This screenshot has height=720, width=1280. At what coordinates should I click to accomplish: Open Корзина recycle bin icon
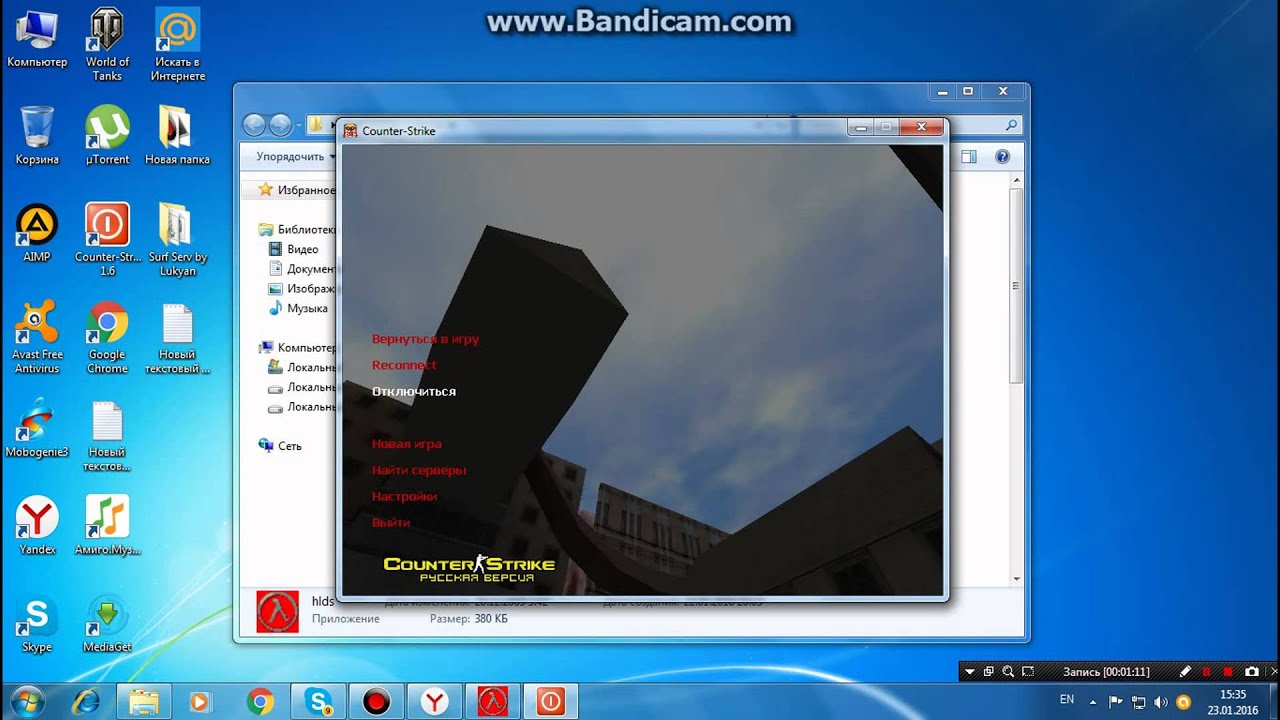tap(37, 135)
